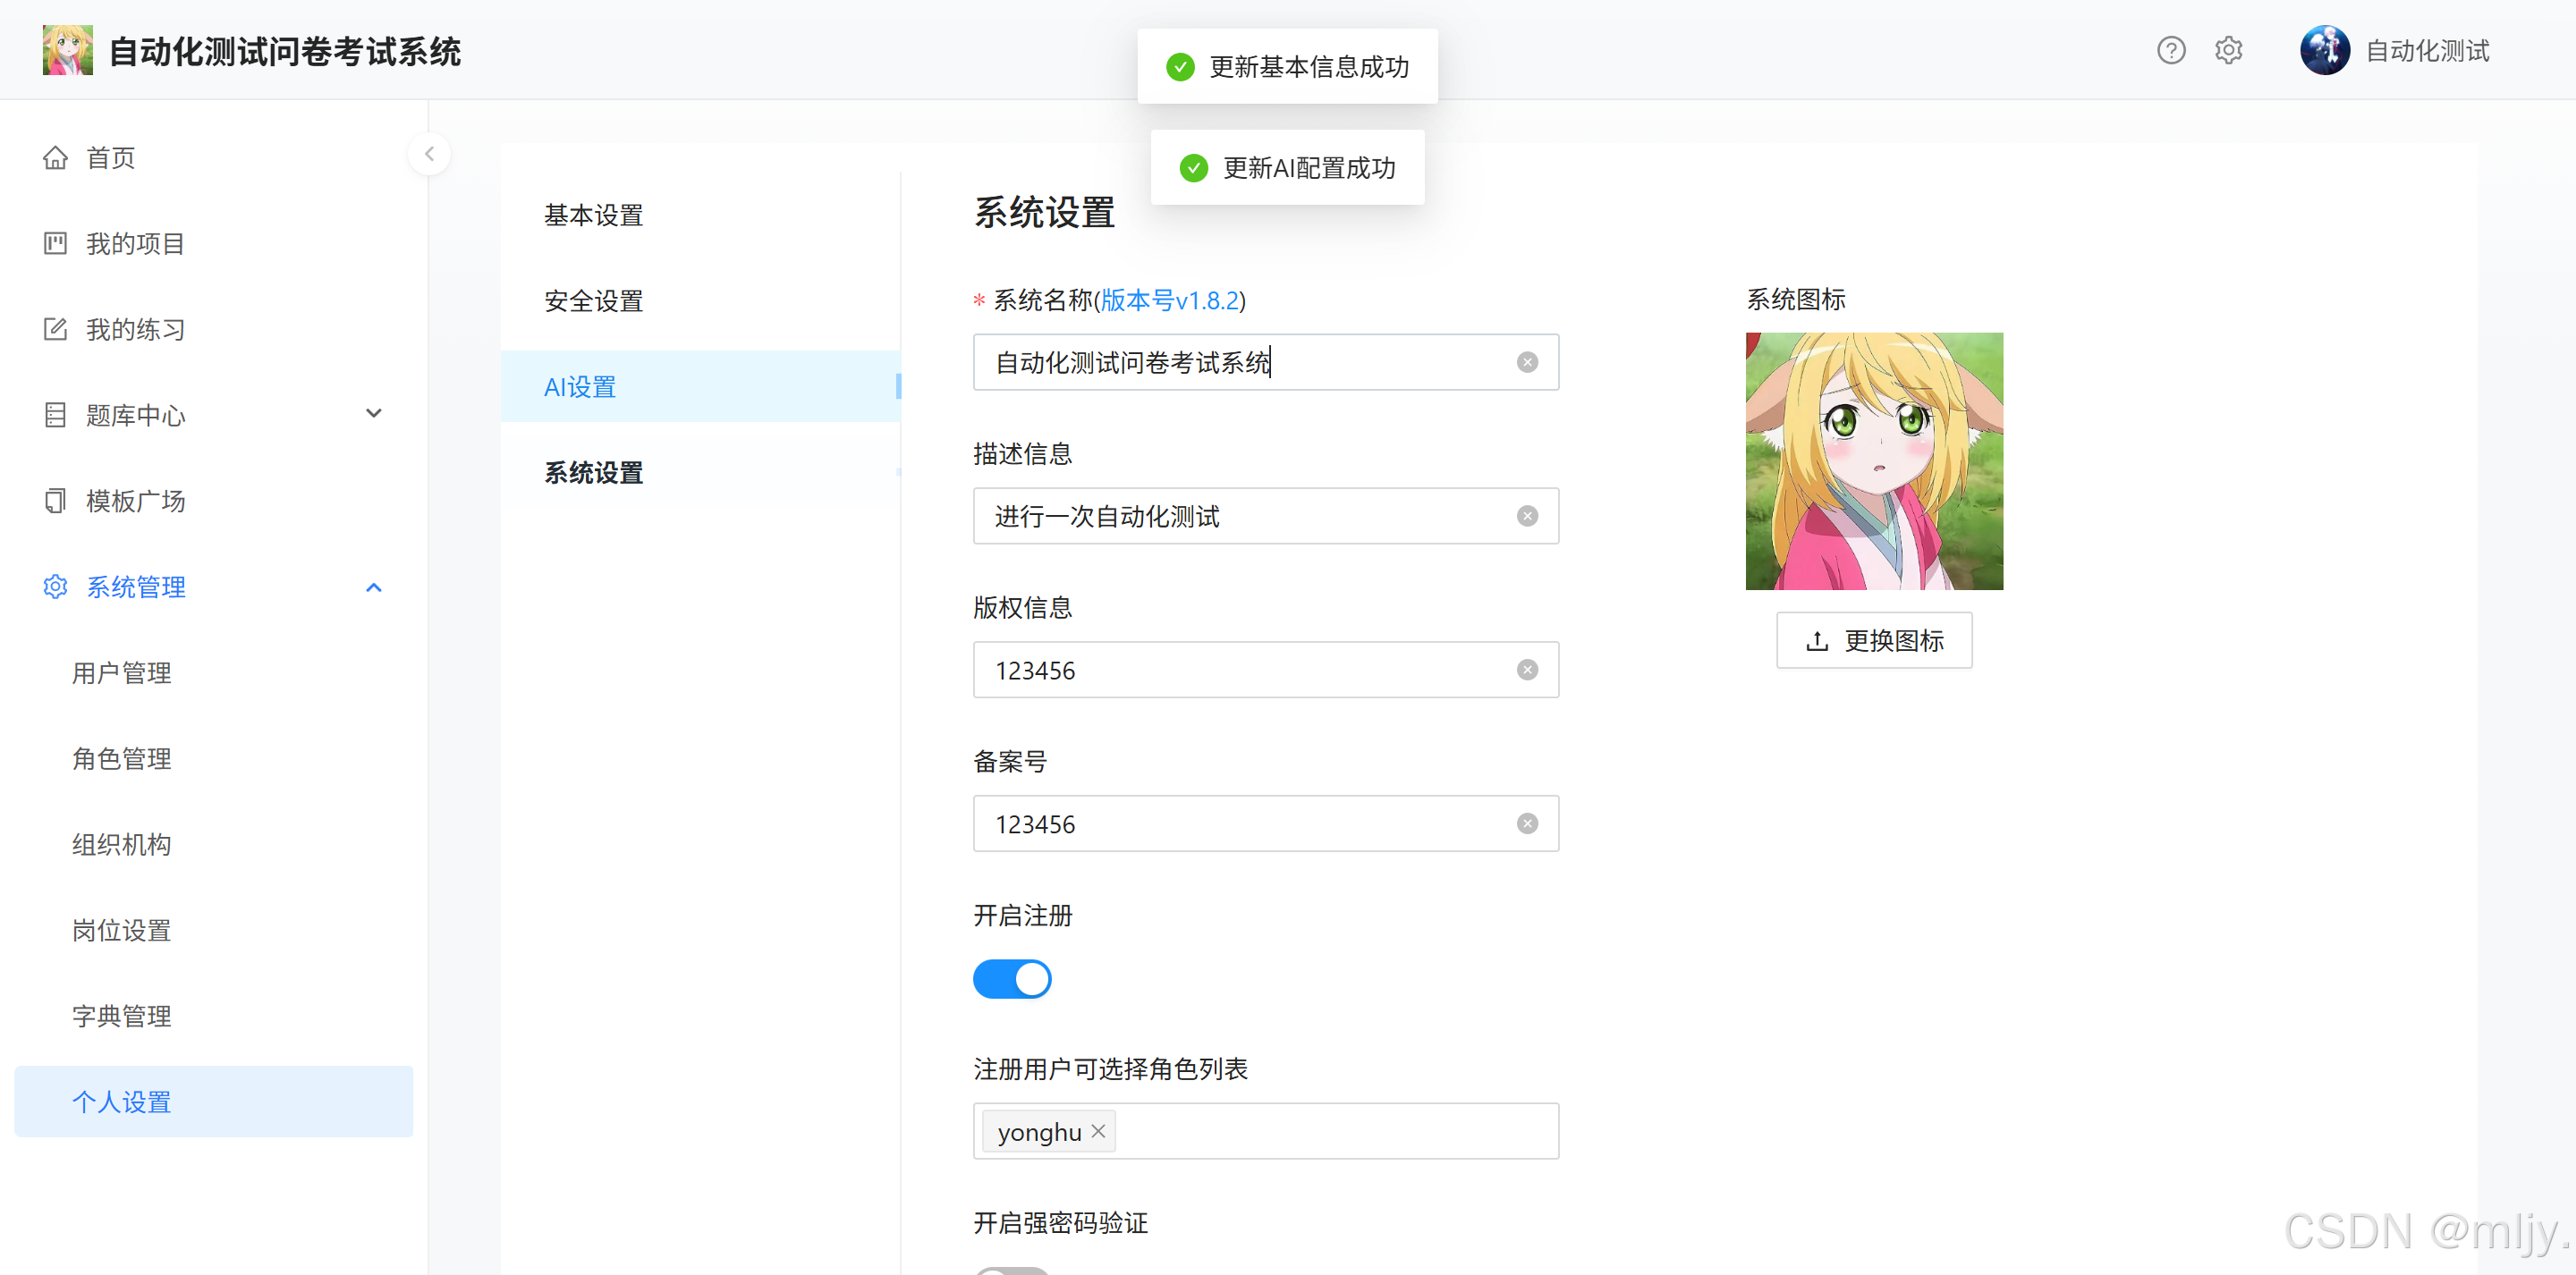This screenshot has width=2576, height=1275.
Task: Clear the record number field
Action: click(x=1526, y=824)
